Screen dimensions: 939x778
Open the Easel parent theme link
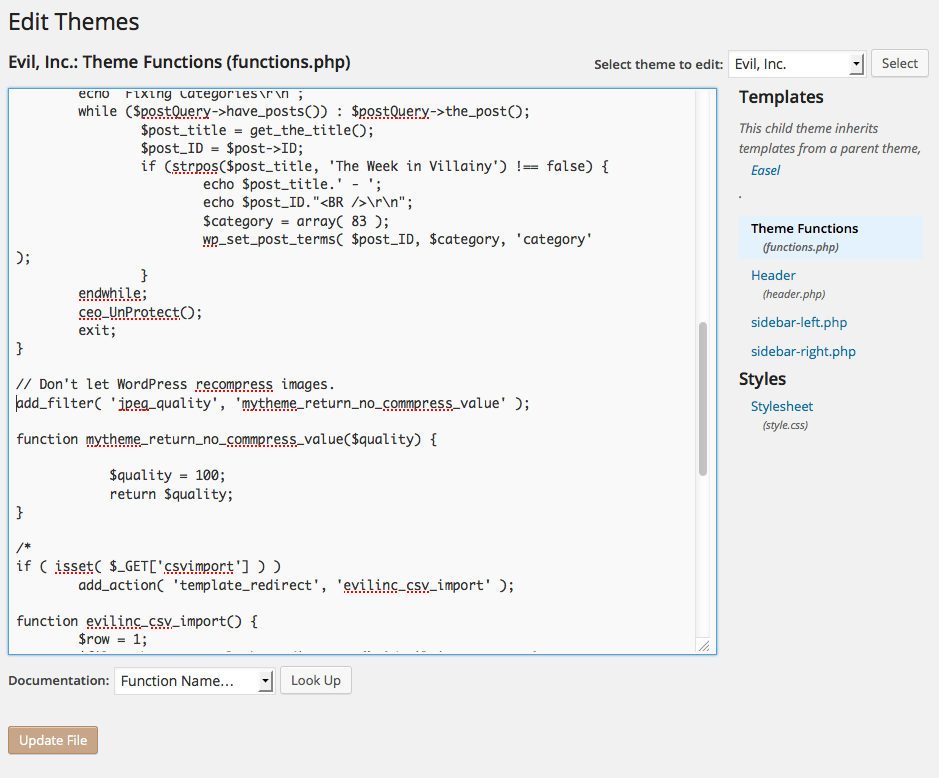point(765,170)
